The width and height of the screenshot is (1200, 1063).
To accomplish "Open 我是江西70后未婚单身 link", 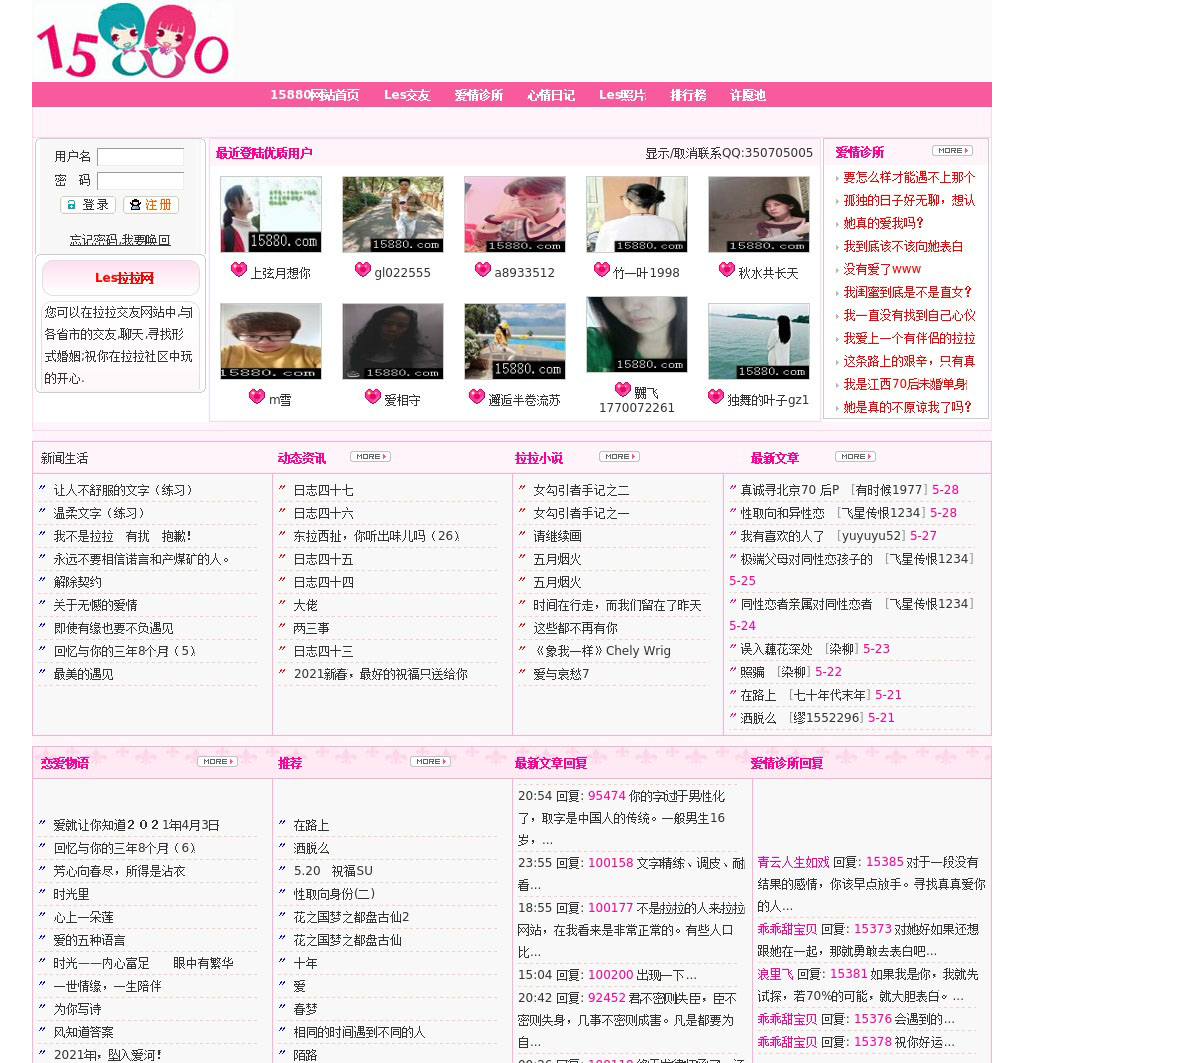I will [905, 384].
